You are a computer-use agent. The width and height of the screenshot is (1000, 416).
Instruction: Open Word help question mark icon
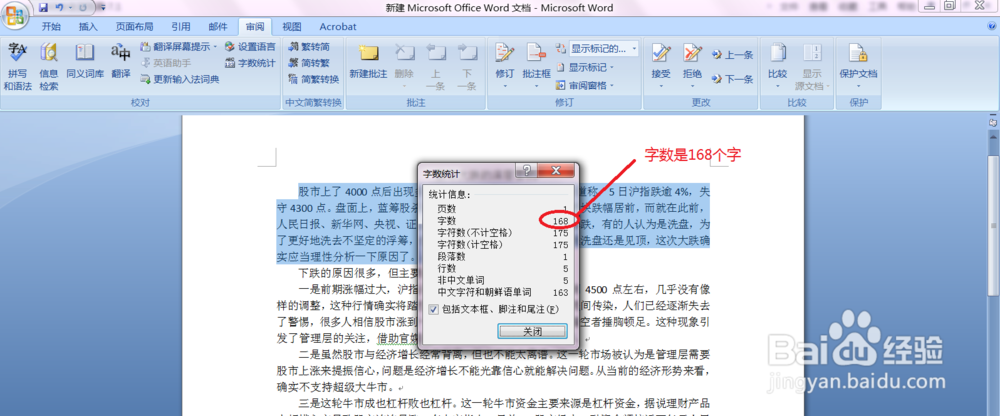(990, 27)
